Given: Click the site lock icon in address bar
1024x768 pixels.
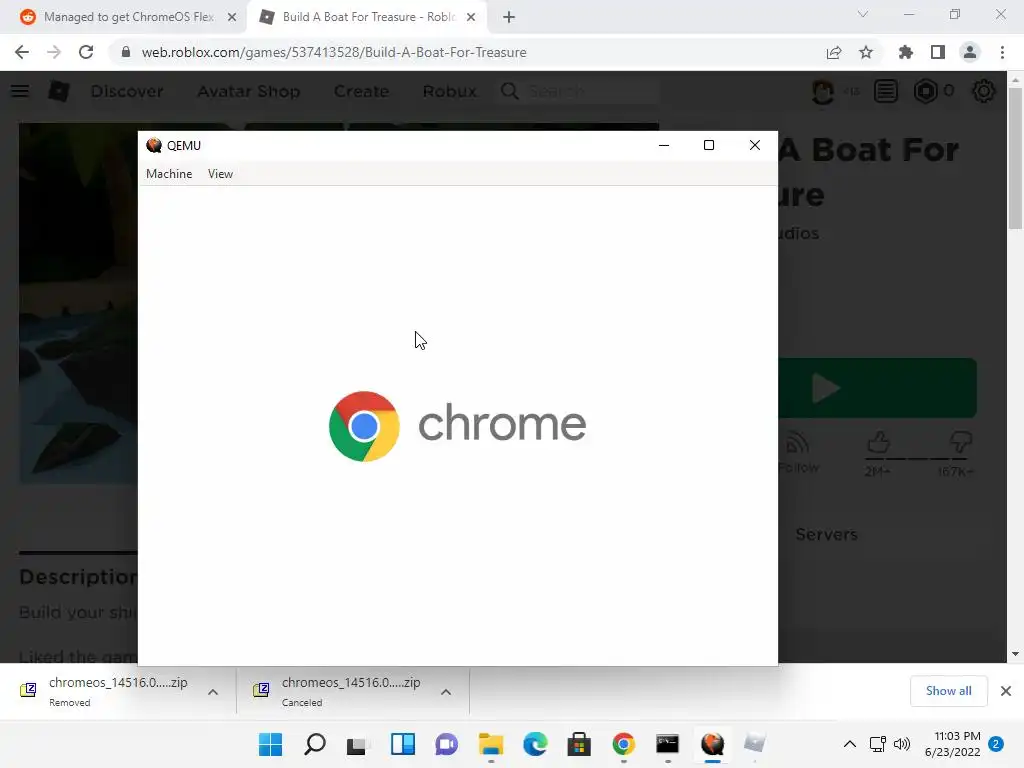Looking at the screenshot, I should click(x=126, y=52).
